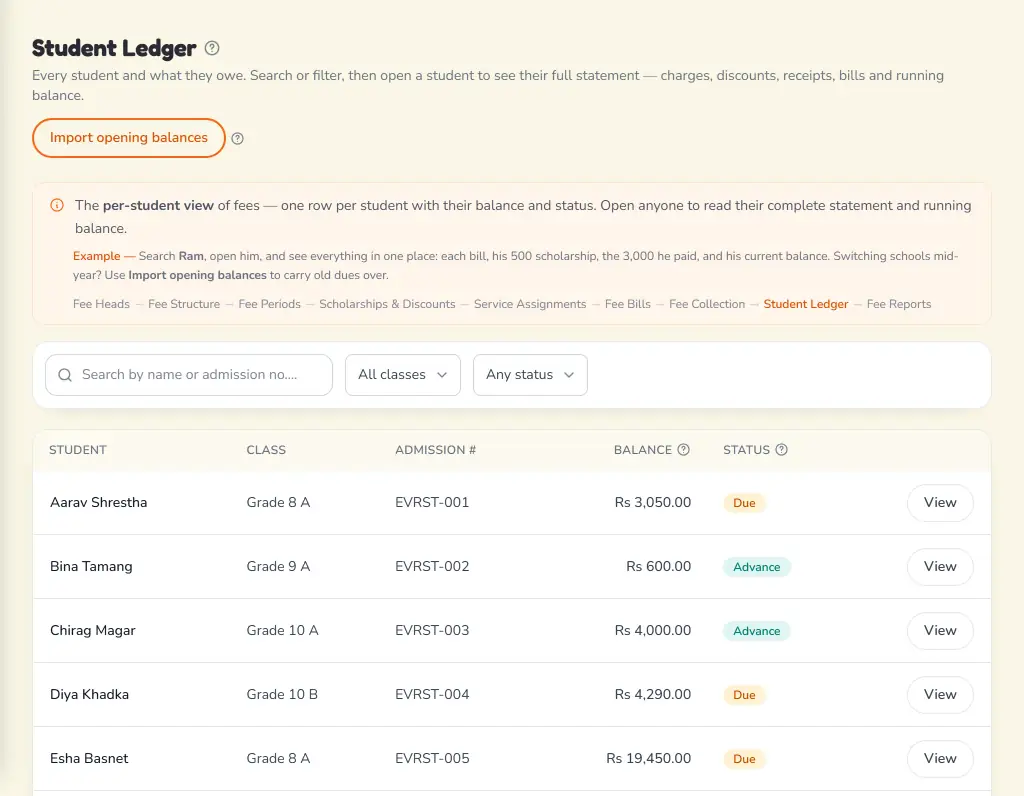Click help icon next to Student Ledger title
Viewport: 1024px width, 796px height.
(212, 48)
